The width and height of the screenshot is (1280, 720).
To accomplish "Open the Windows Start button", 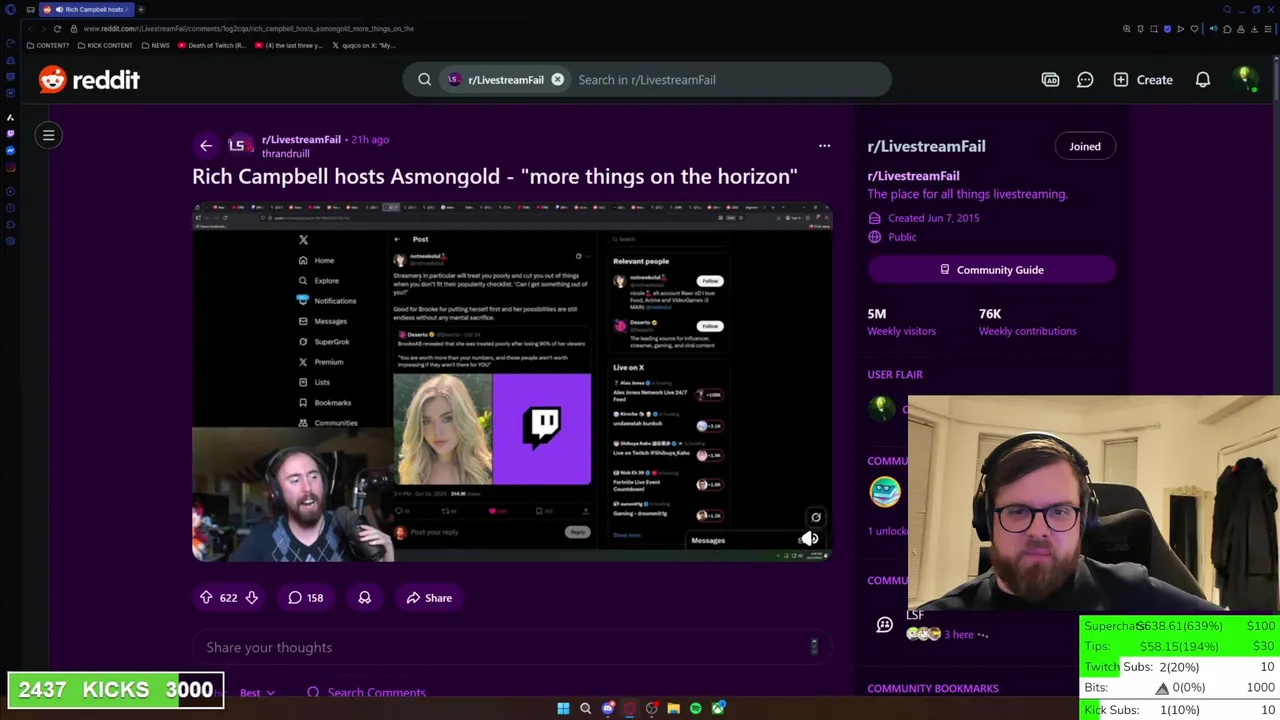I will (x=563, y=709).
